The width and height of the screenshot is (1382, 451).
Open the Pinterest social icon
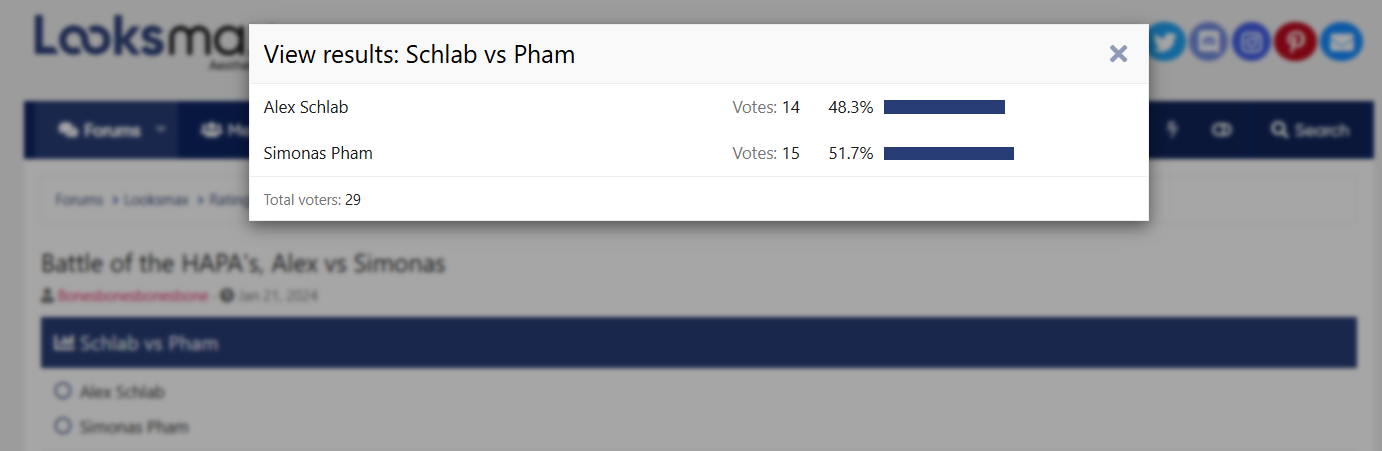pyautogui.click(x=1295, y=42)
